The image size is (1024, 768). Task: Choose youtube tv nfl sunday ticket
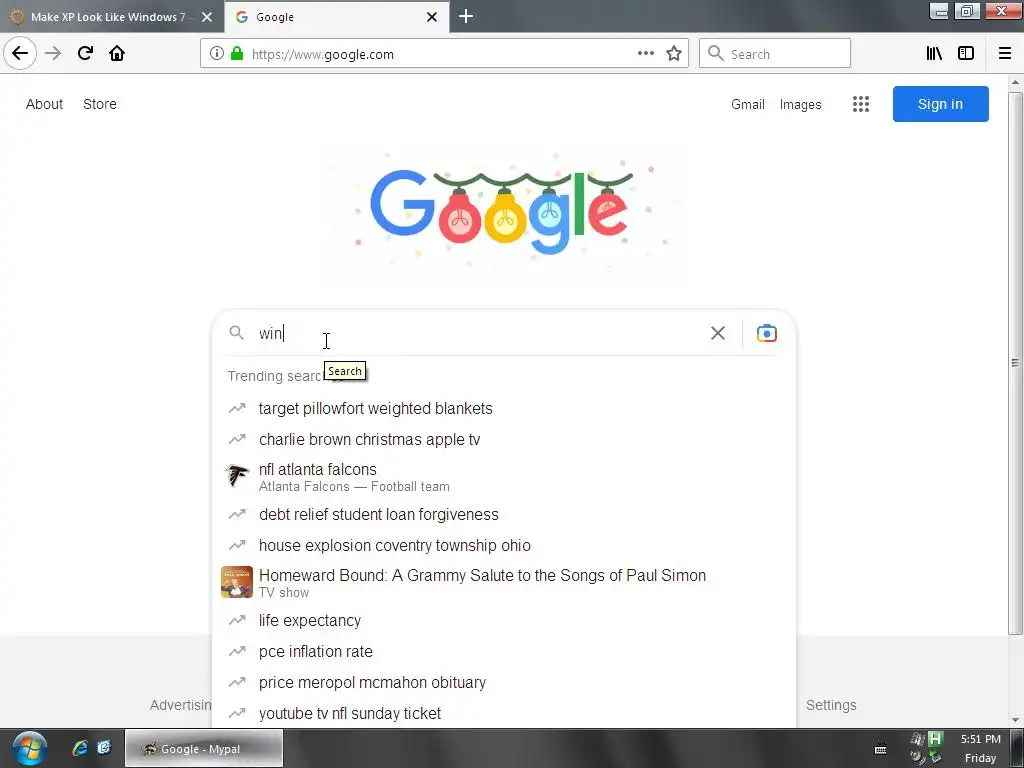pos(504,713)
